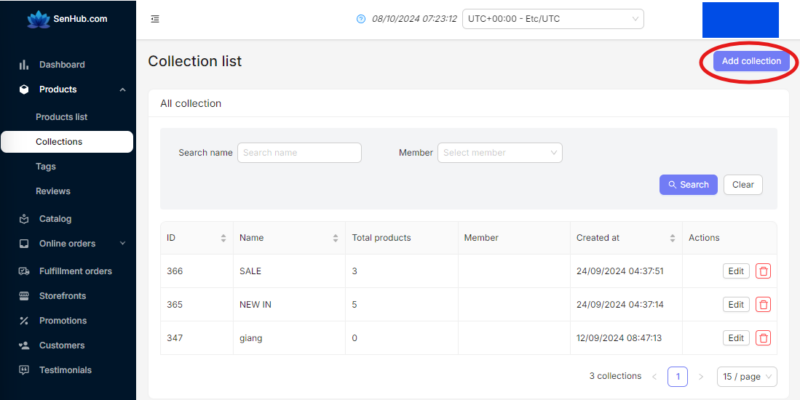This screenshot has height=400, width=800.
Task: Sort the table by the ID column arrows
Action: [223, 238]
